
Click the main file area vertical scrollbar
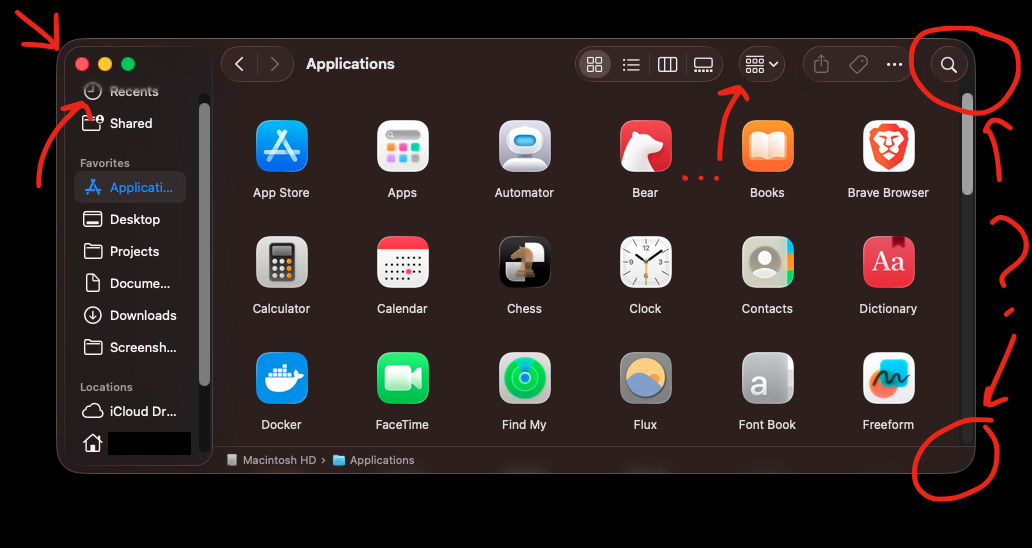967,143
